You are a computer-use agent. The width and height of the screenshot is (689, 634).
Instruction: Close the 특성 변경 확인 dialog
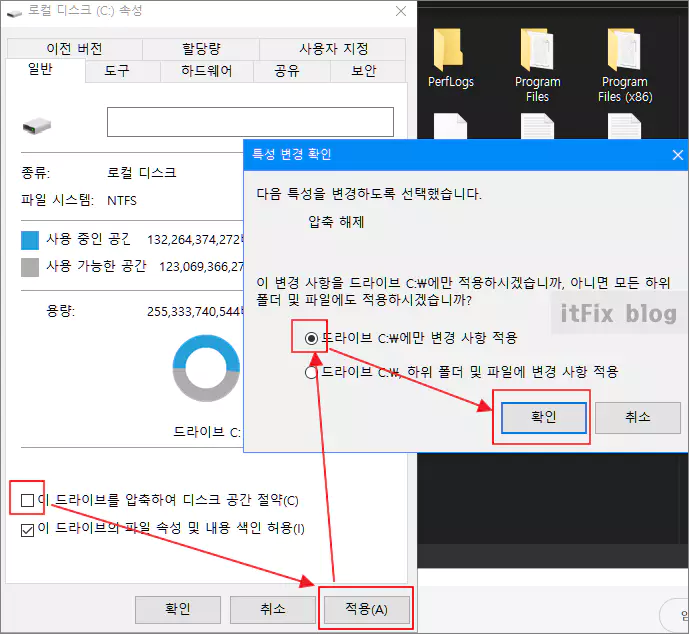pyautogui.click(x=678, y=155)
